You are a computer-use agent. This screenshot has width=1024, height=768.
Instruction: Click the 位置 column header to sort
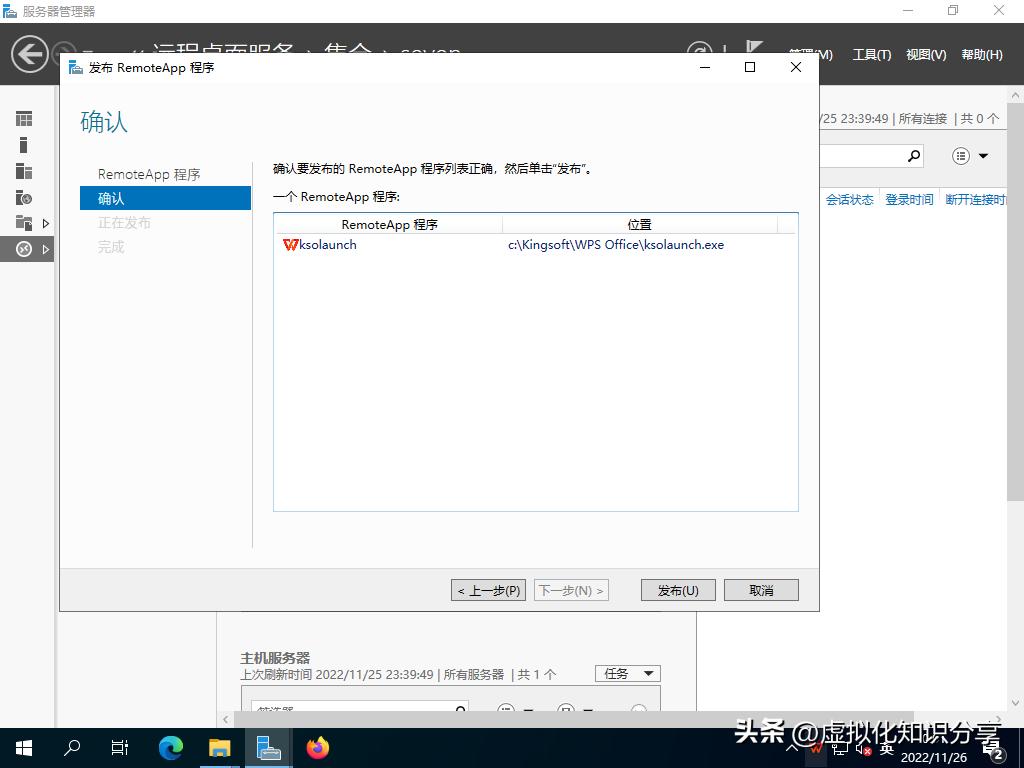tap(639, 224)
